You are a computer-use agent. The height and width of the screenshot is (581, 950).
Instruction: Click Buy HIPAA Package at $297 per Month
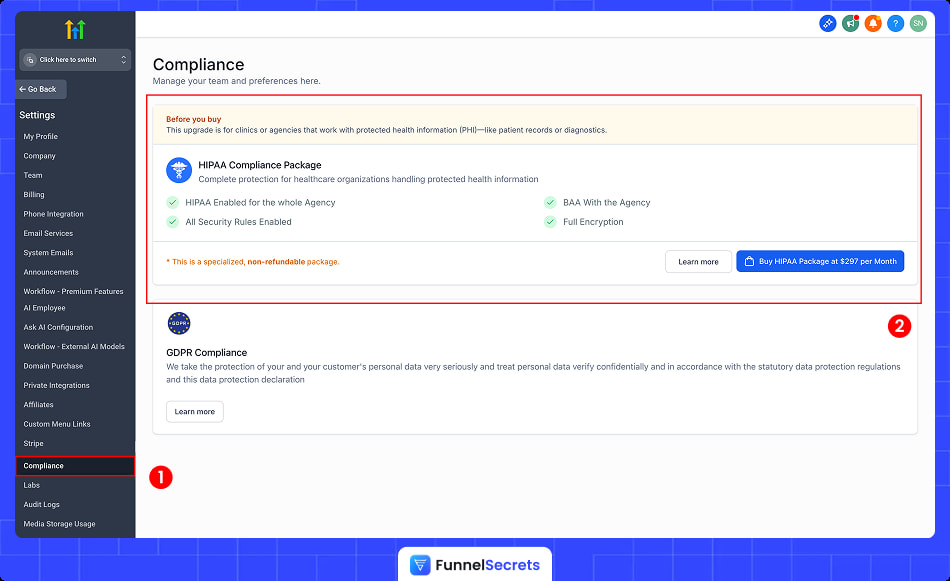pos(820,261)
